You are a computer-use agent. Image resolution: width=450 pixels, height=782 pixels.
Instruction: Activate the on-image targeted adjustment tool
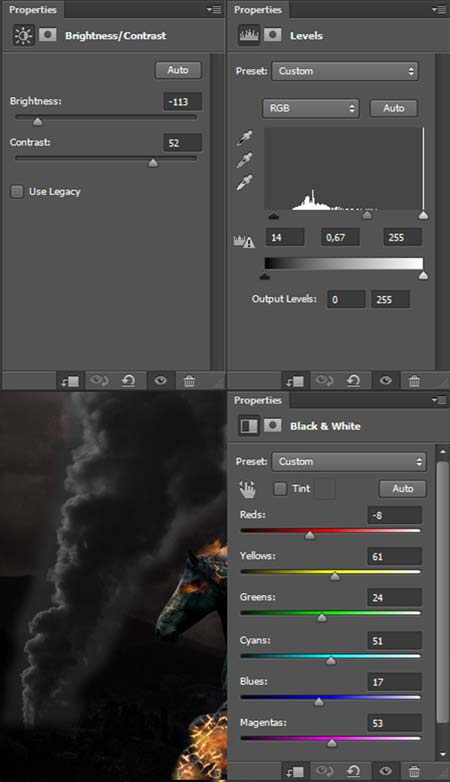click(x=247, y=489)
